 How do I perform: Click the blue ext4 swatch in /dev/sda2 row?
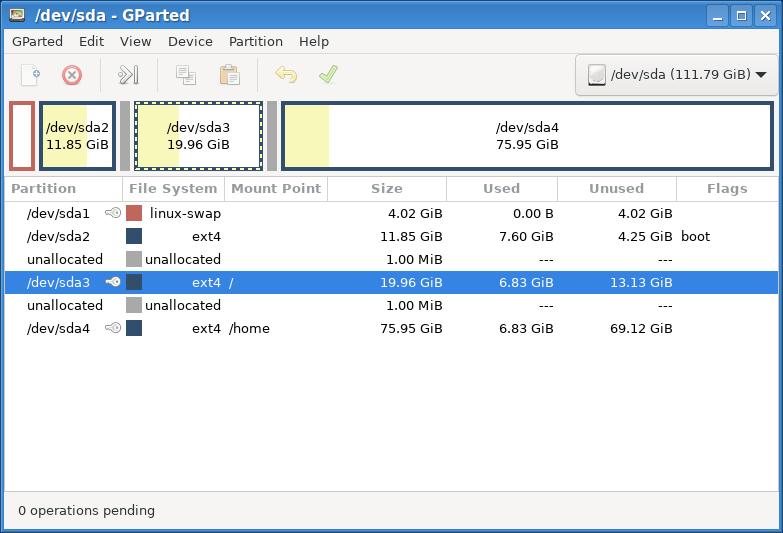coord(134,236)
